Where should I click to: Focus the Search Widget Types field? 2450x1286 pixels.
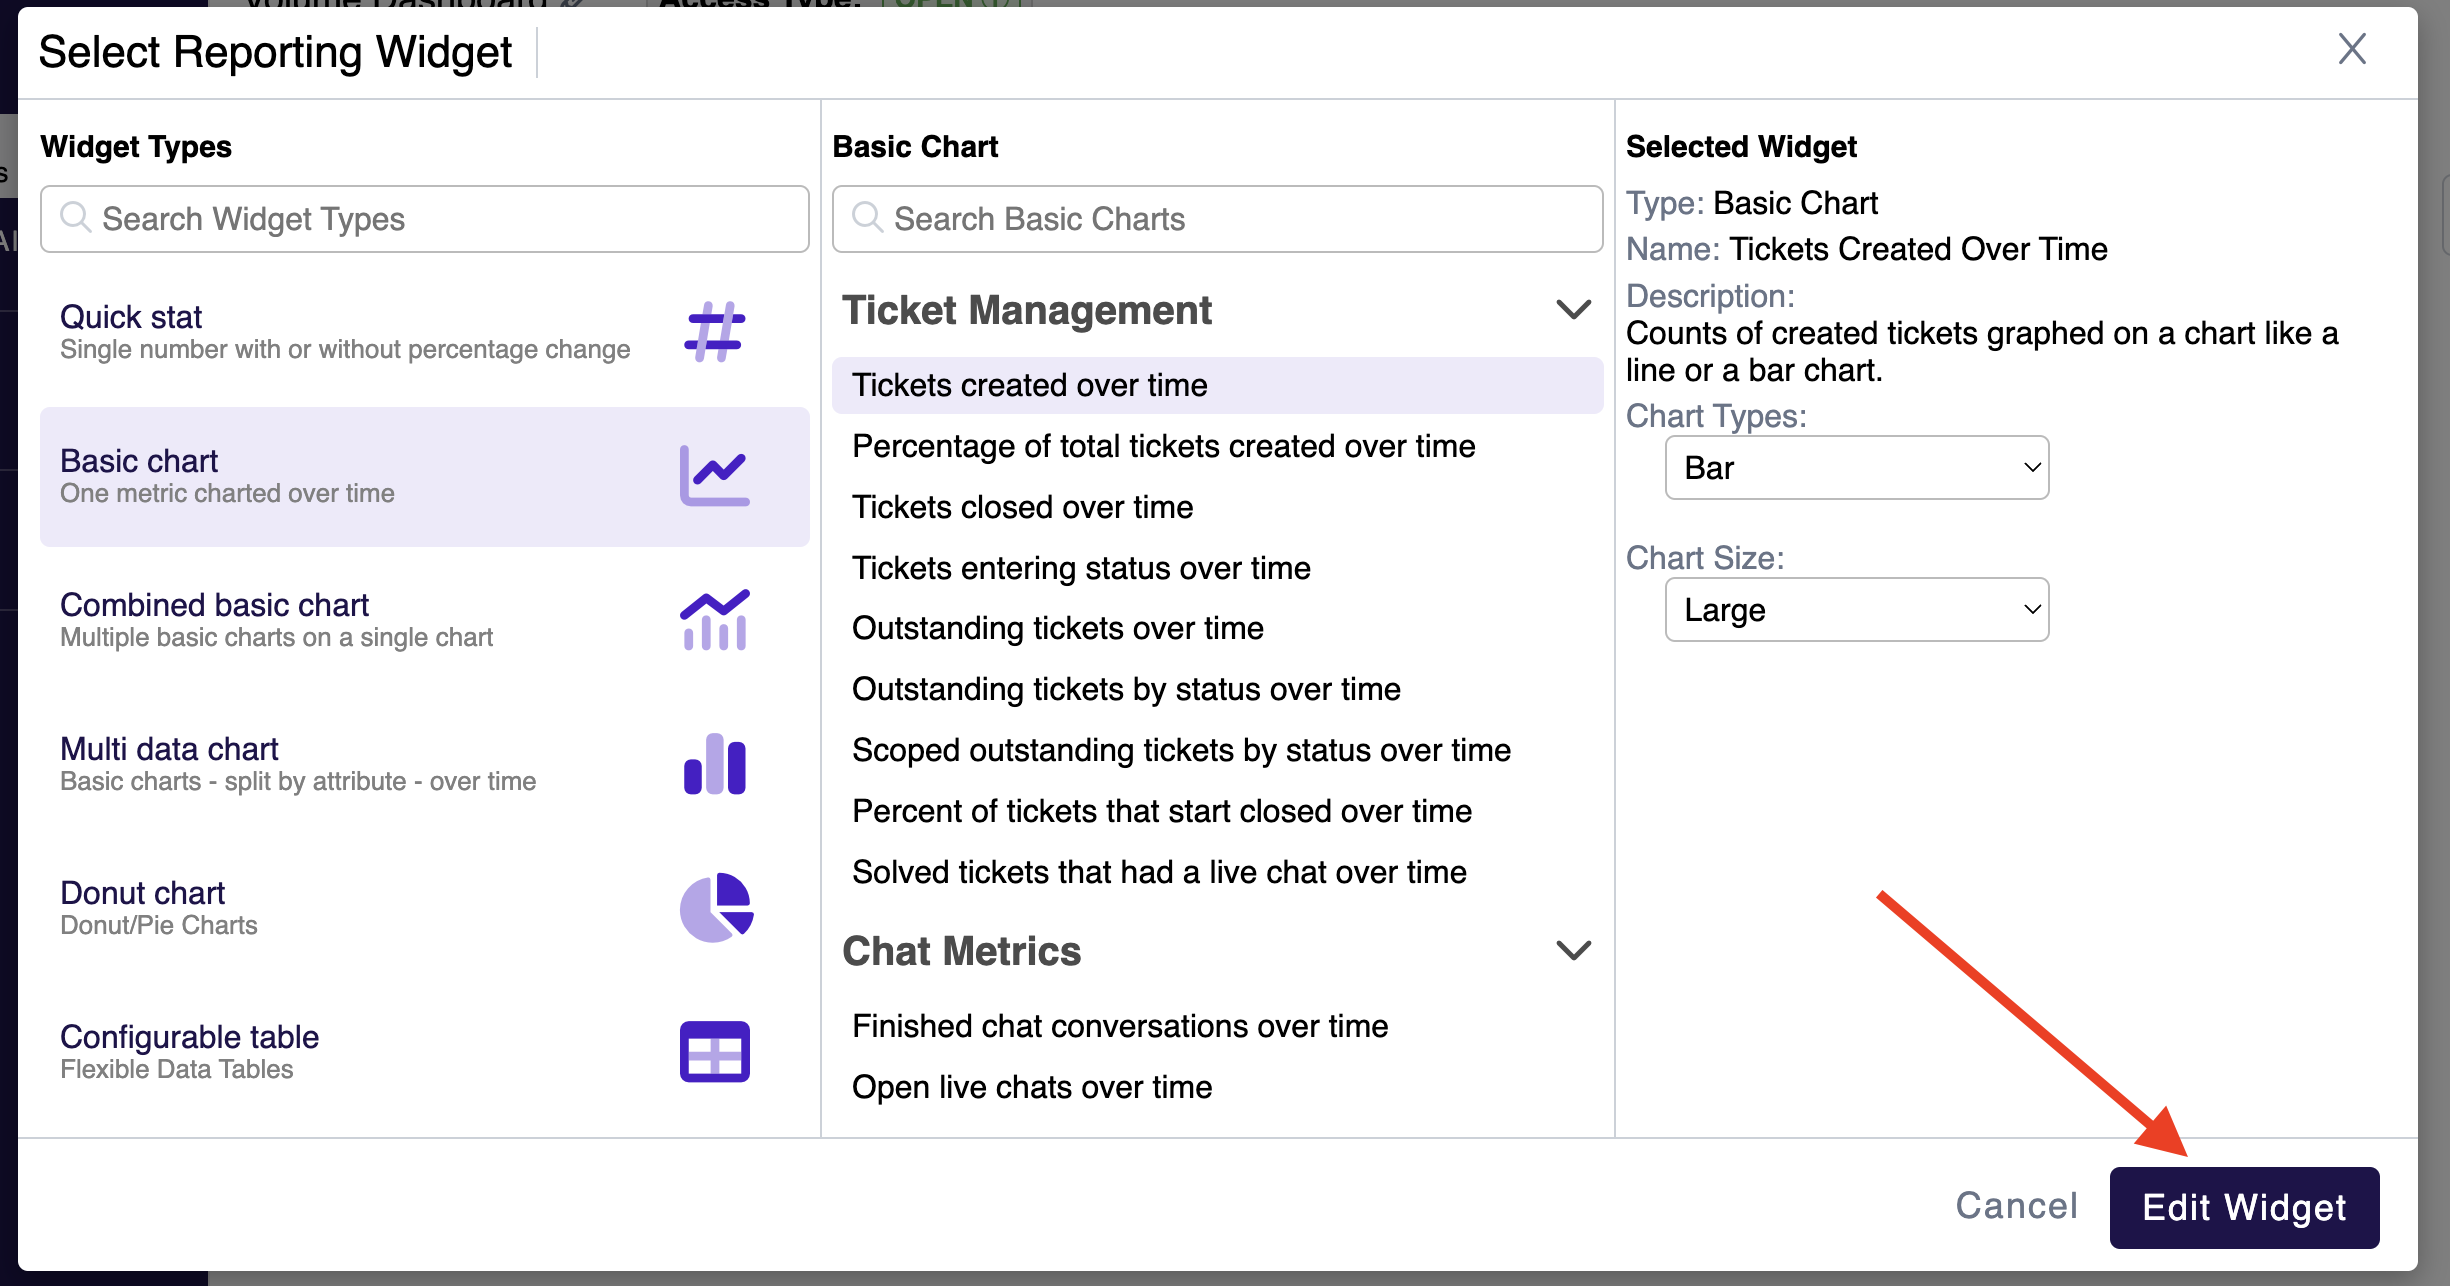point(425,219)
